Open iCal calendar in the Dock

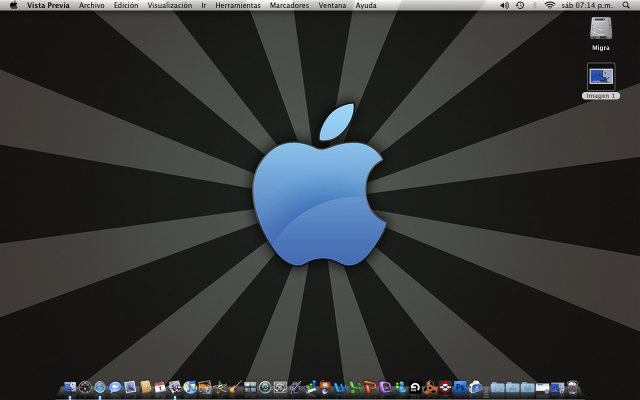pyautogui.click(x=160, y=387)
